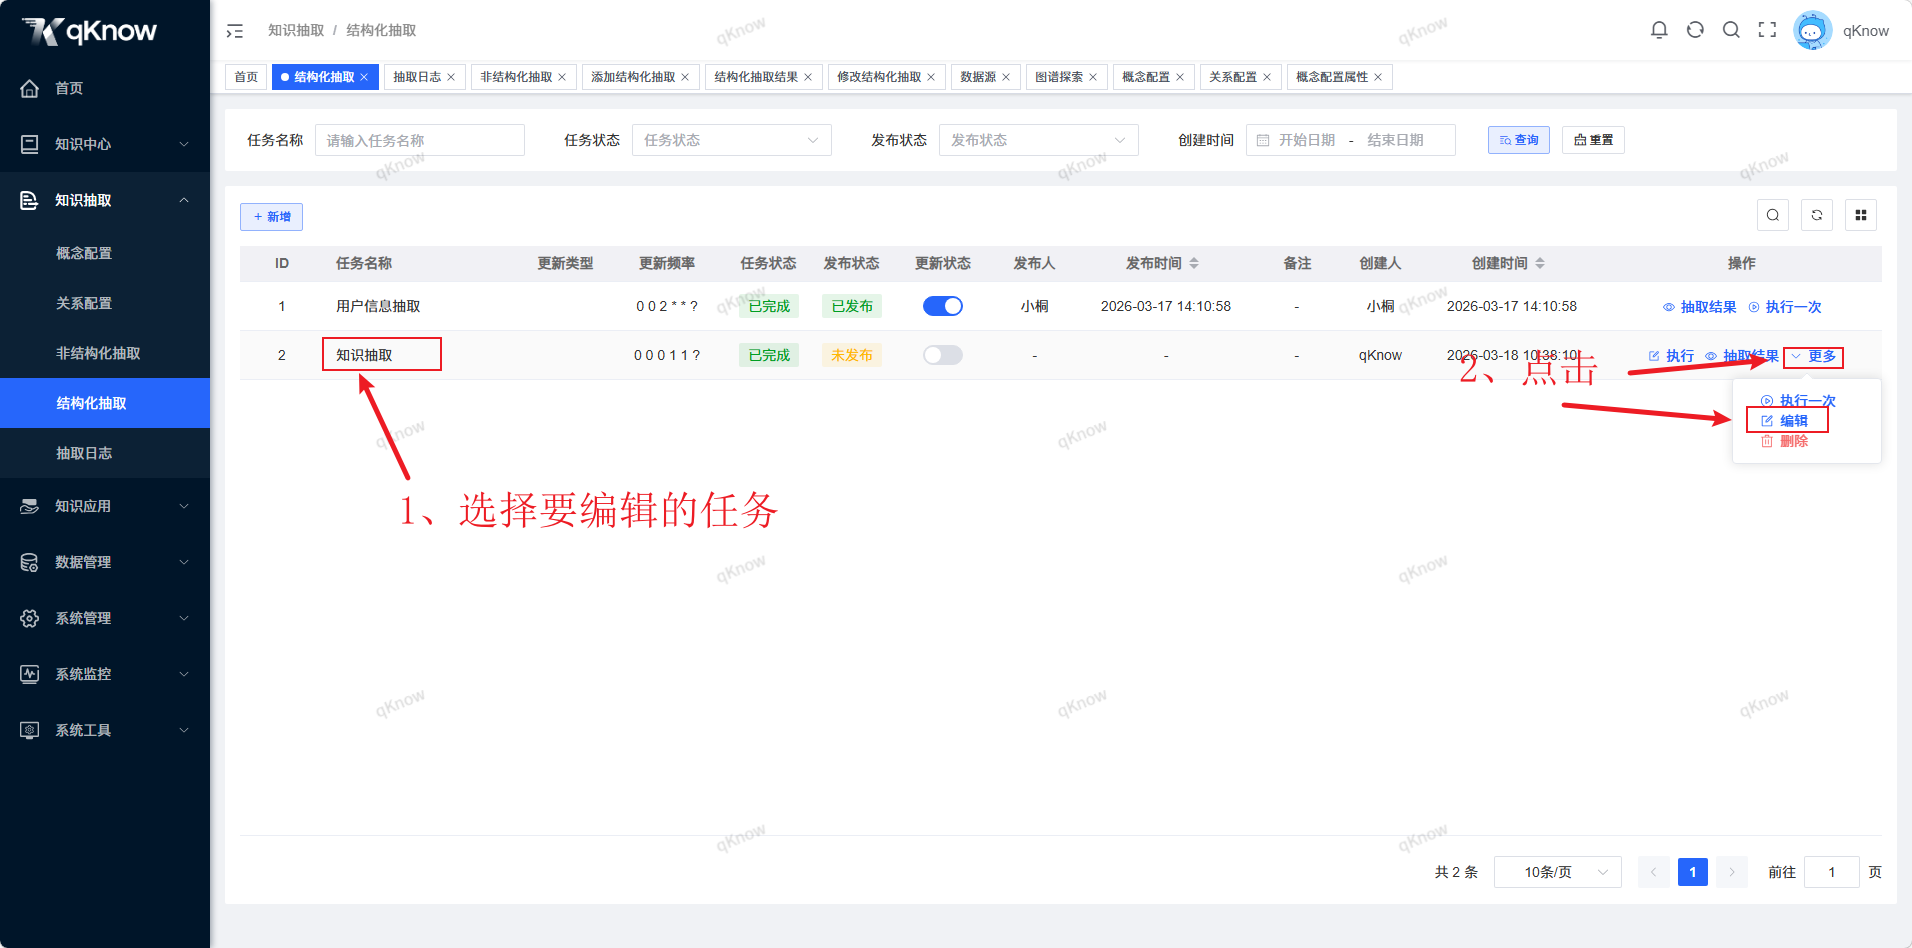Screen dimensions: 1912x948
Task: Close the 数据源 tab
Action: pos(1006,77)
